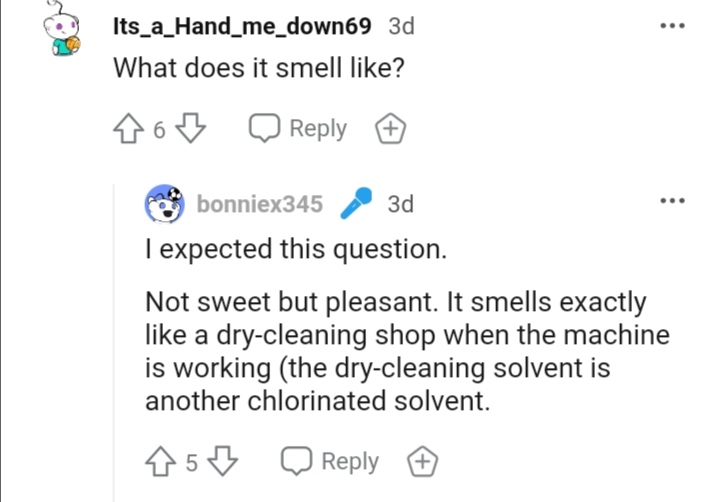Collapse thread via vertical line beside bonniex345's reply

(x=114, y=343)
